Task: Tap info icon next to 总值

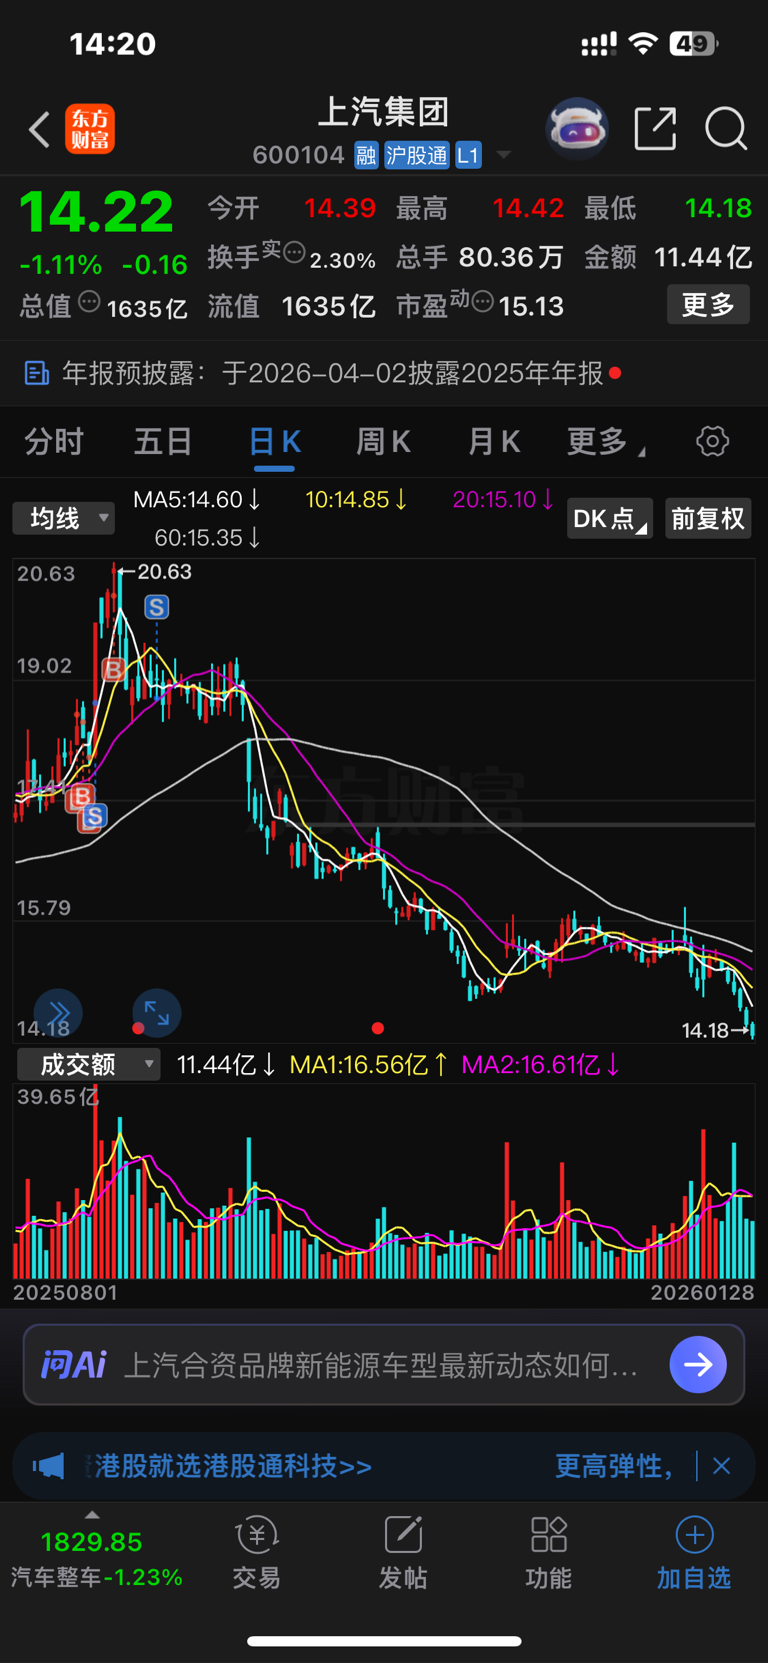Action: [89, 301]
